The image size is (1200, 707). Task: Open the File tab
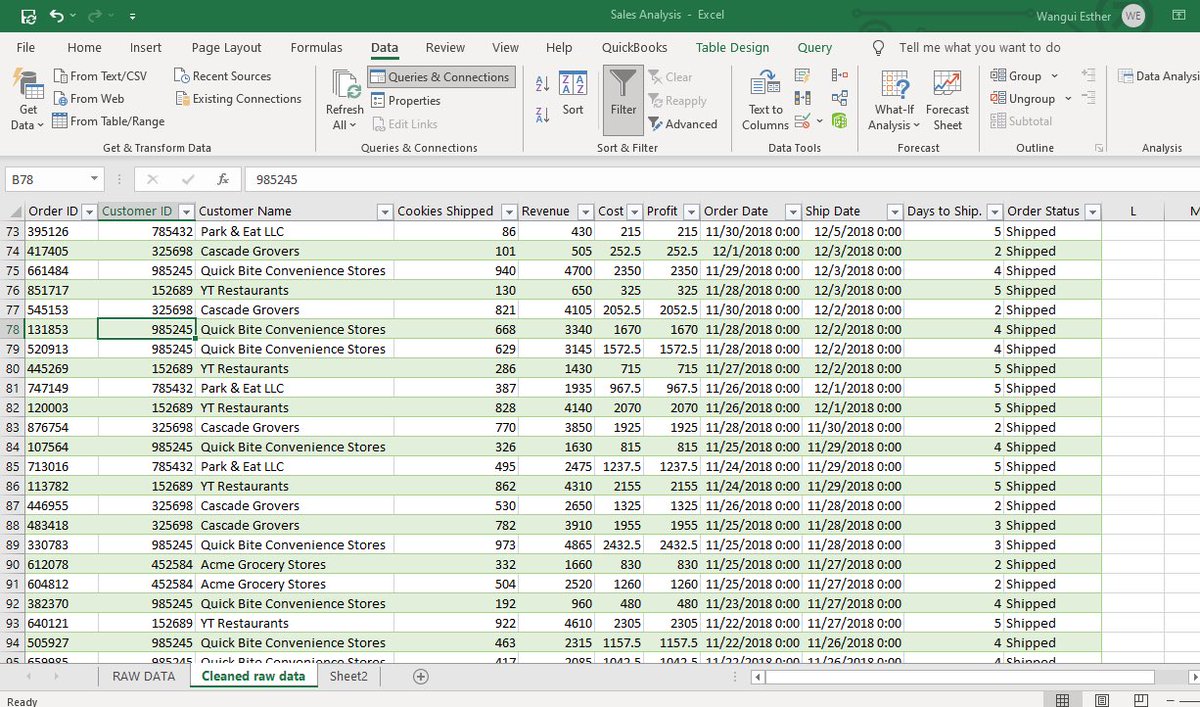click(26, 47)
